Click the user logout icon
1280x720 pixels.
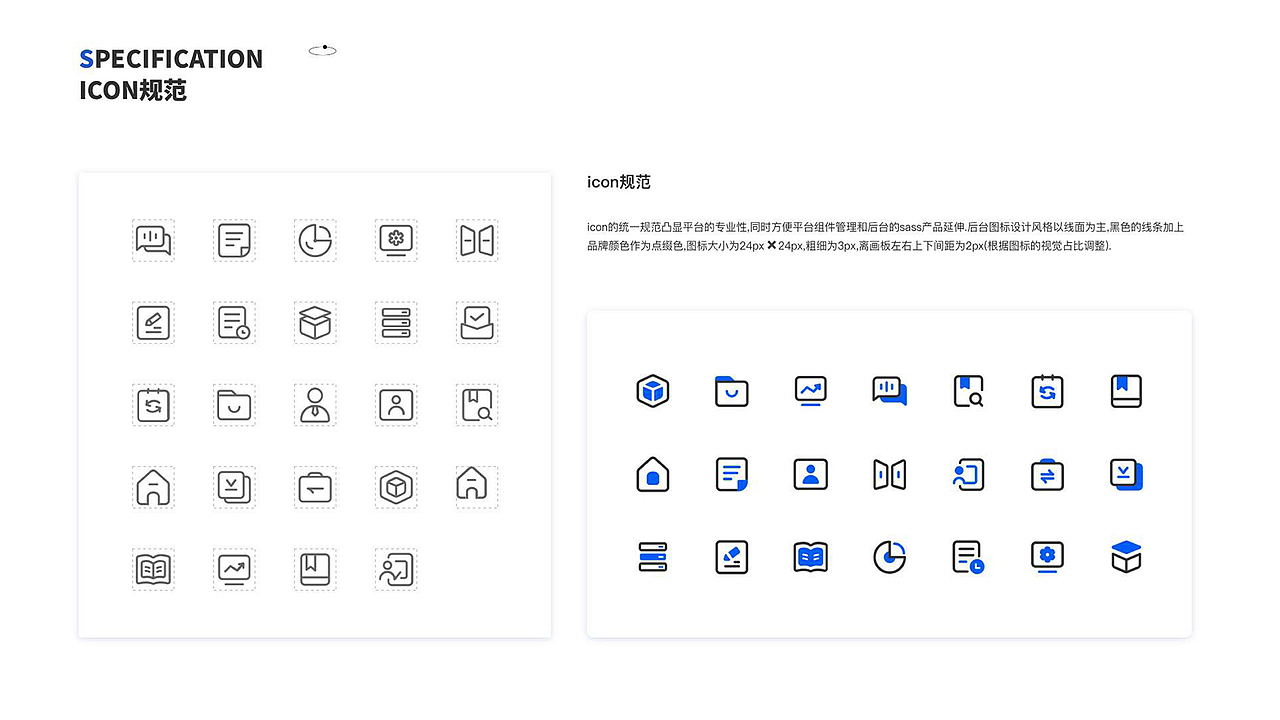[x=968, y=474]
